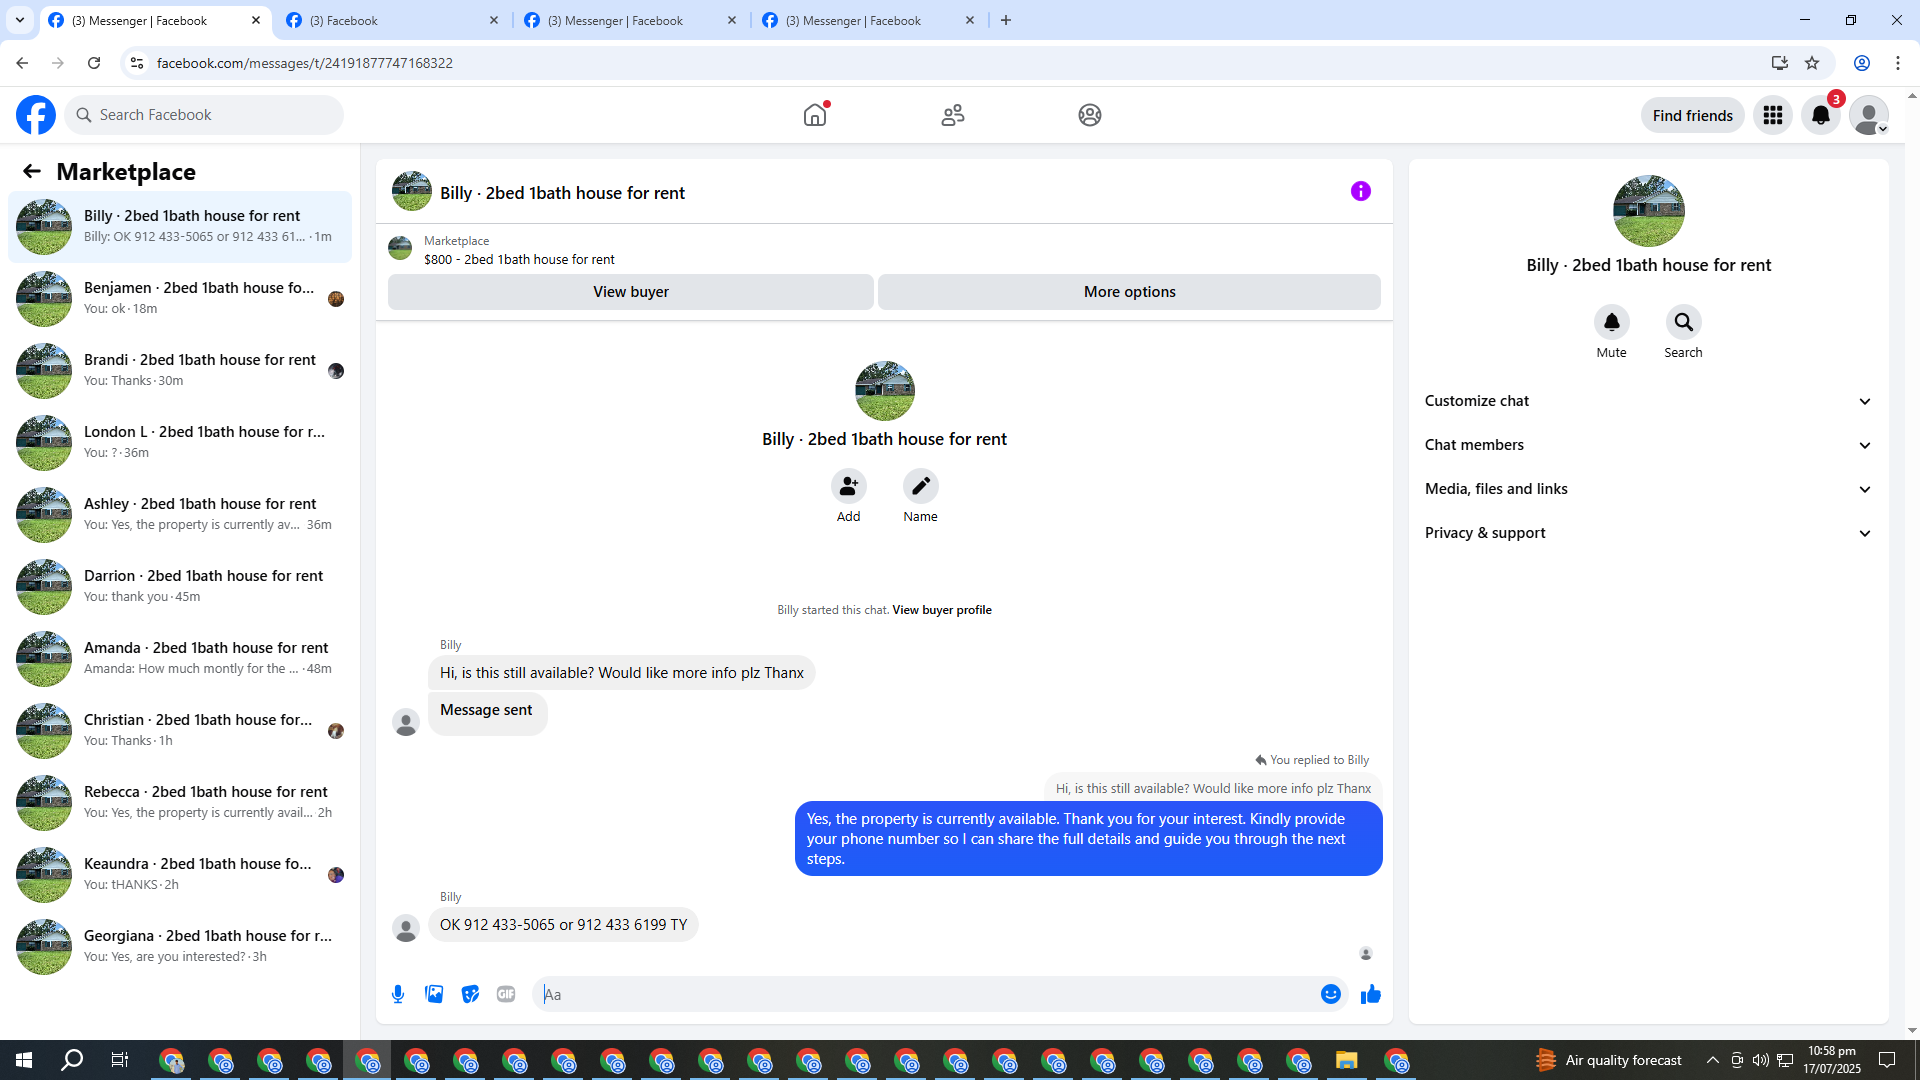Open Keaundra's conversation in the list
Image resolution: width=1920 pixels, height=1080 pixels.
180,875
